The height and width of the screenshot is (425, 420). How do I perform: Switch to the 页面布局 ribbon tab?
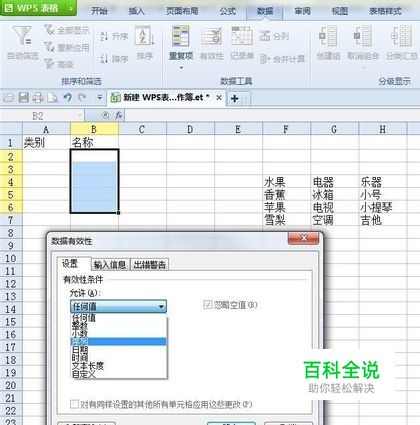(x=182, y=11)
